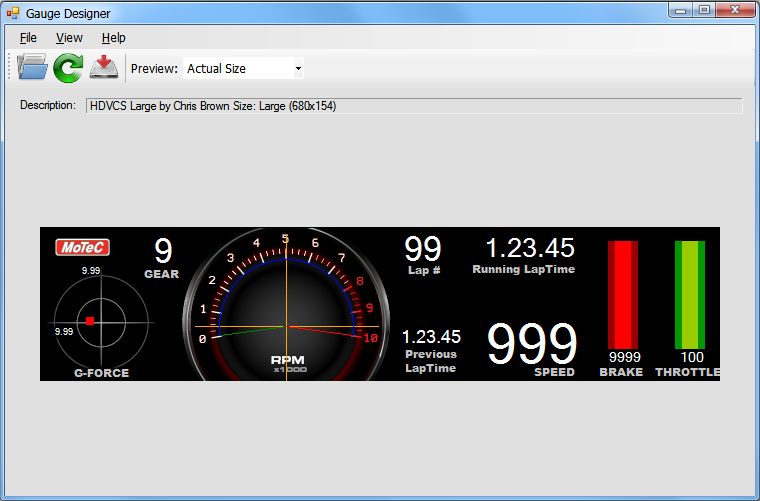Click the Running LapTime value
Image resolution: width=760 pixels, height=501 pixels.
tap(530, 248)
